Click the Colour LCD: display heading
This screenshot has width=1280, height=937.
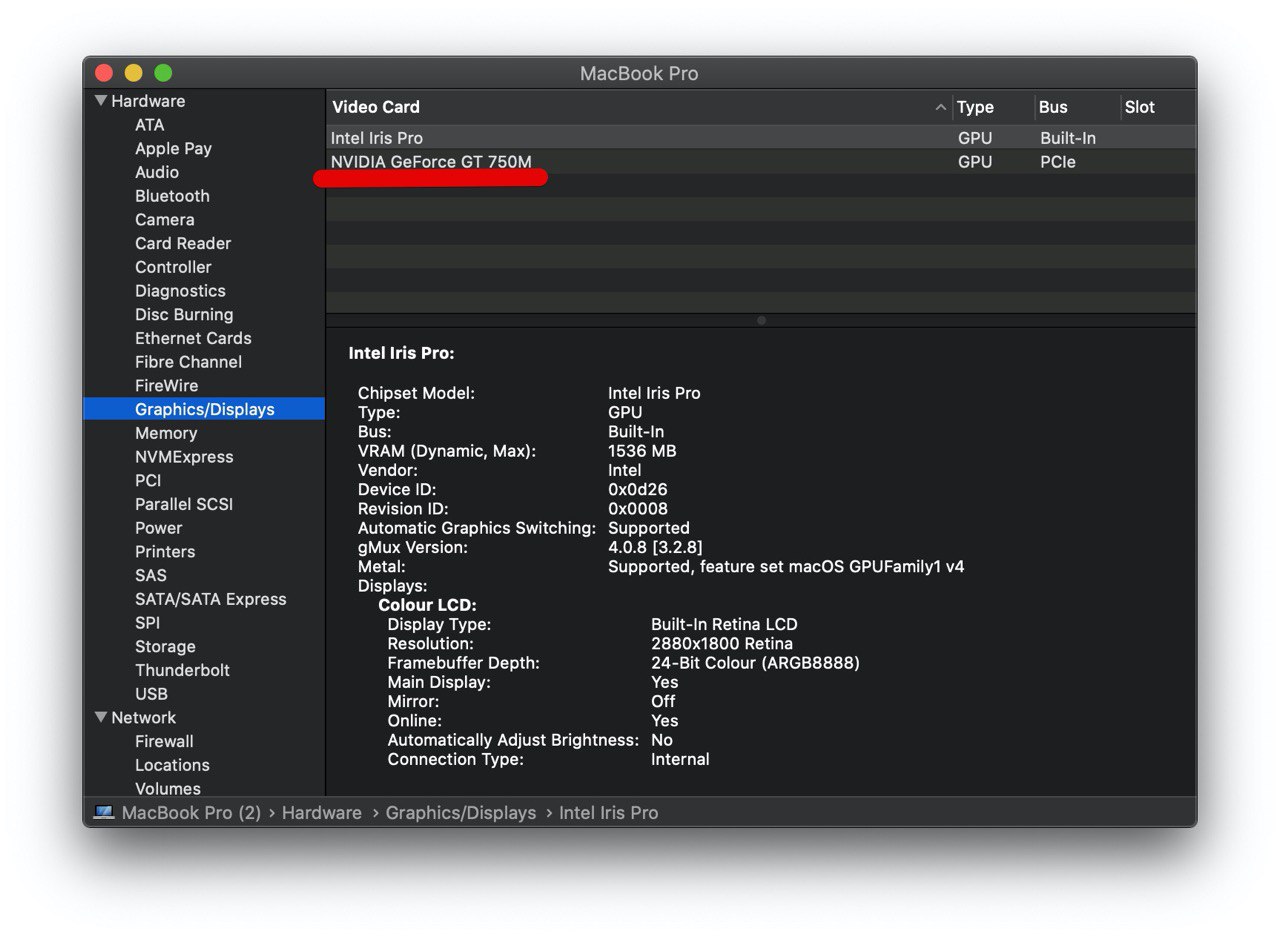point(427,605)
